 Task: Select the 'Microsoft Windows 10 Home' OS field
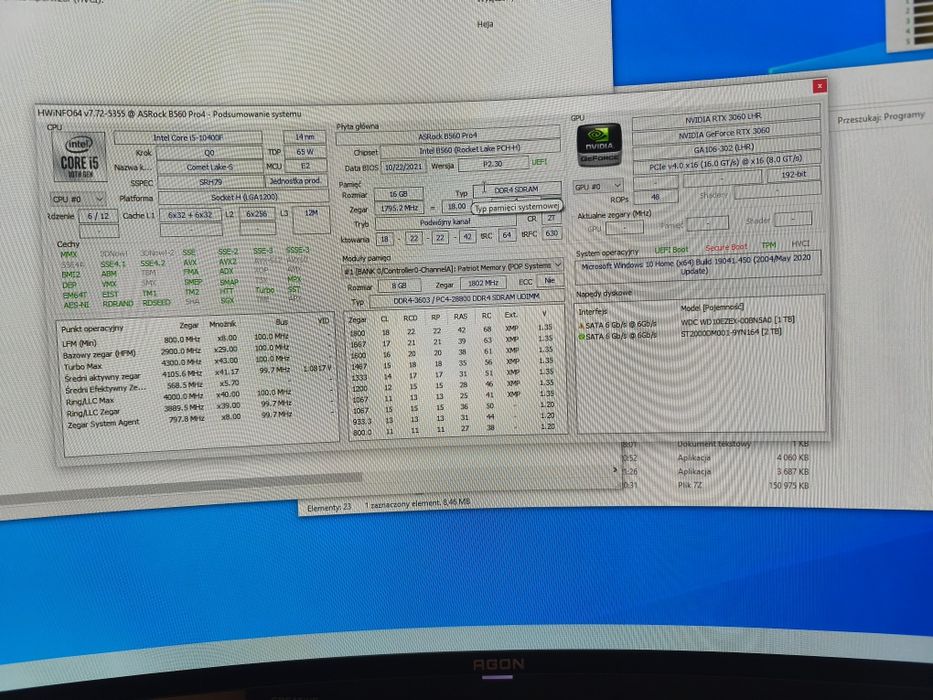698,266
